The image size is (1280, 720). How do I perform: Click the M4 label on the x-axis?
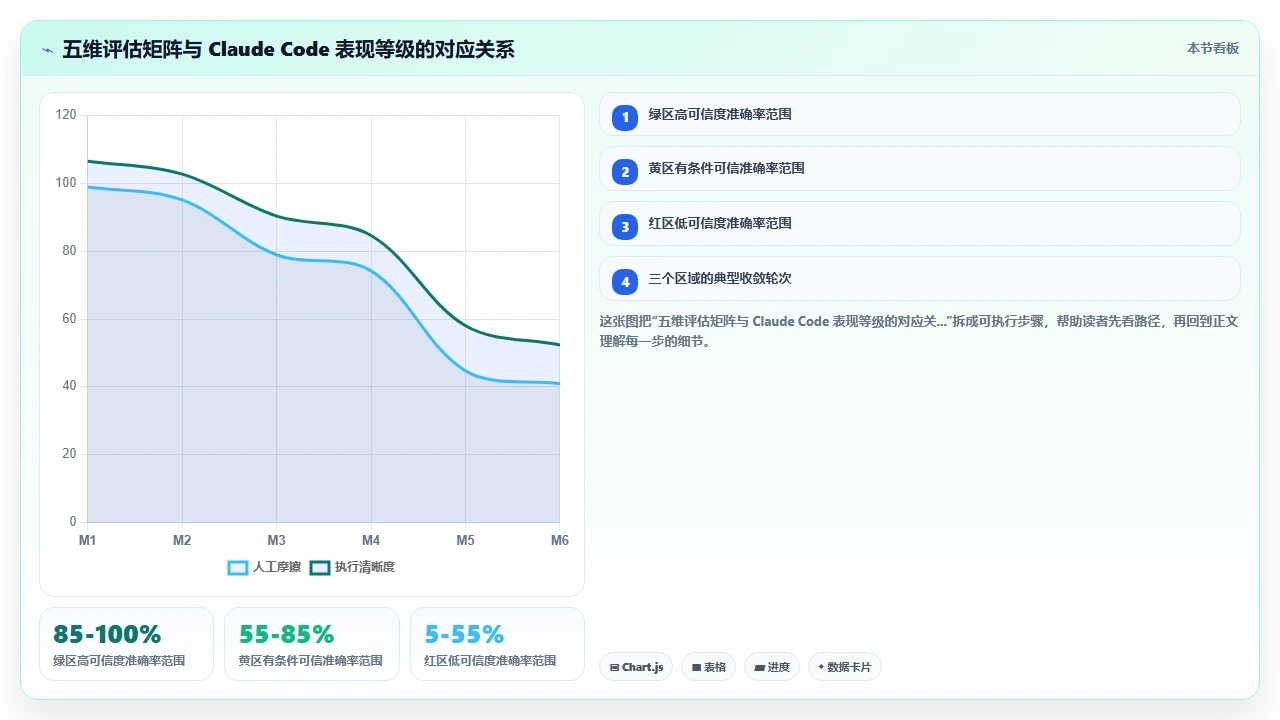click(371, 540)
